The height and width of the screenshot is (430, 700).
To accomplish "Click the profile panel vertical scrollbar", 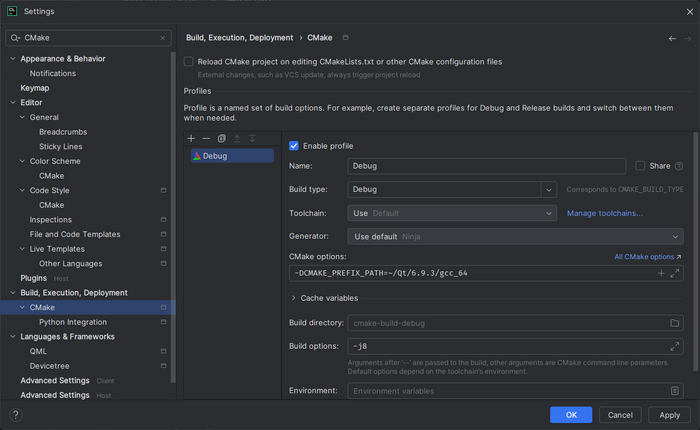I will tap(695, 251).
